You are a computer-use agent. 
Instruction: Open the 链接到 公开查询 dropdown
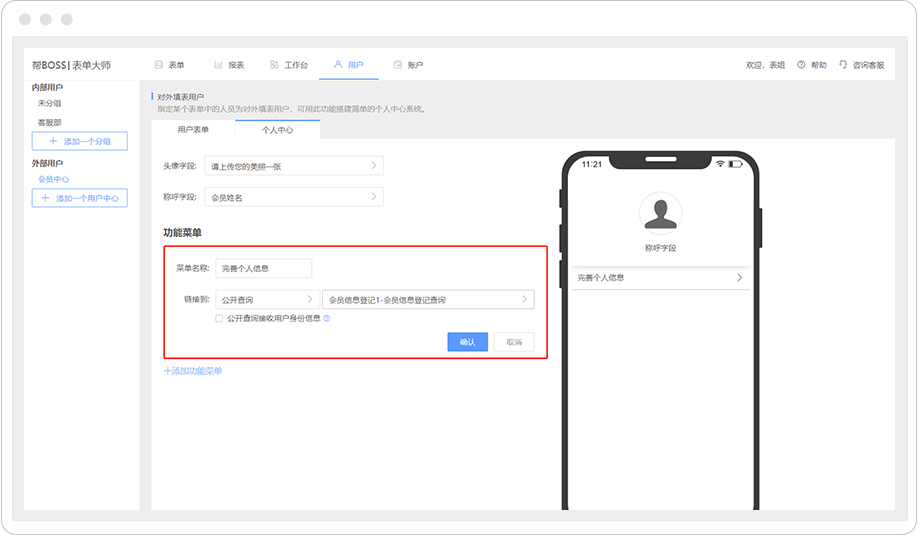pyautogui.click(x=267, y=299)
